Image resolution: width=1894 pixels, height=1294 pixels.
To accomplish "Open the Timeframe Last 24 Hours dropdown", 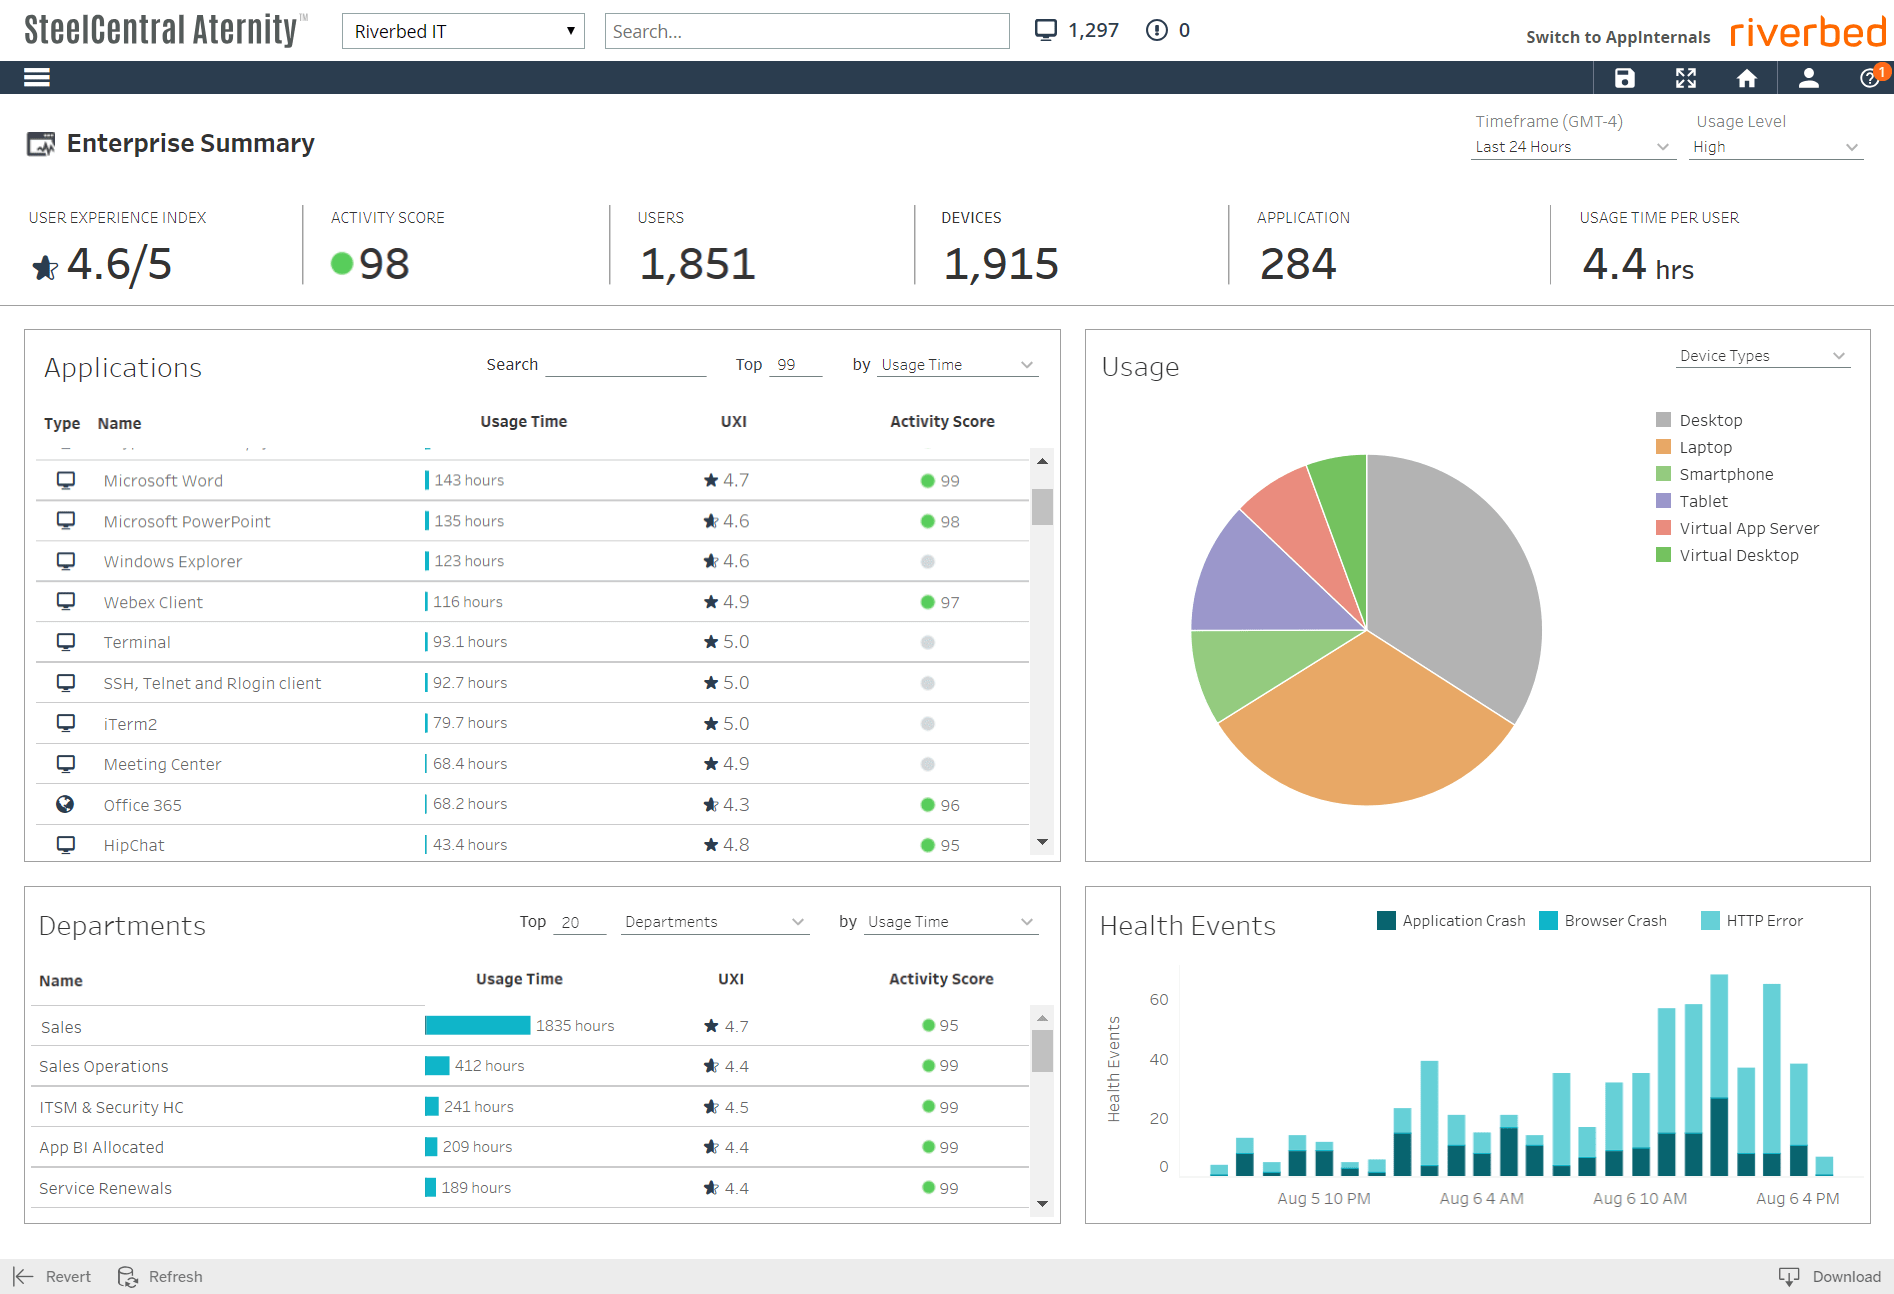I will [x=1572, y=147].
